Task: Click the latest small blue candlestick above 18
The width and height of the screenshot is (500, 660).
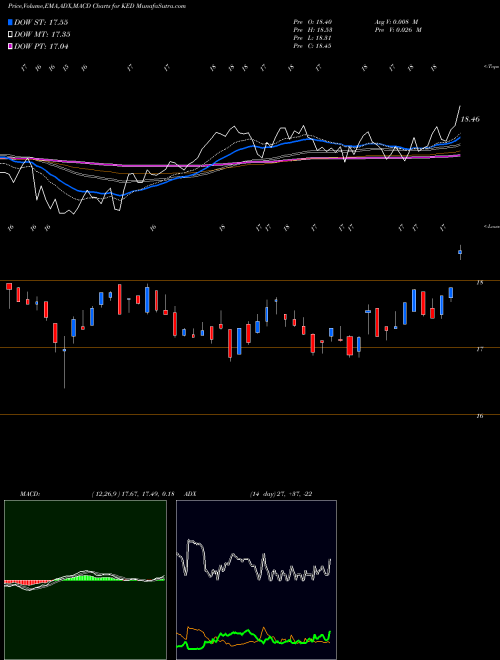Action: [x=460, y=252]
